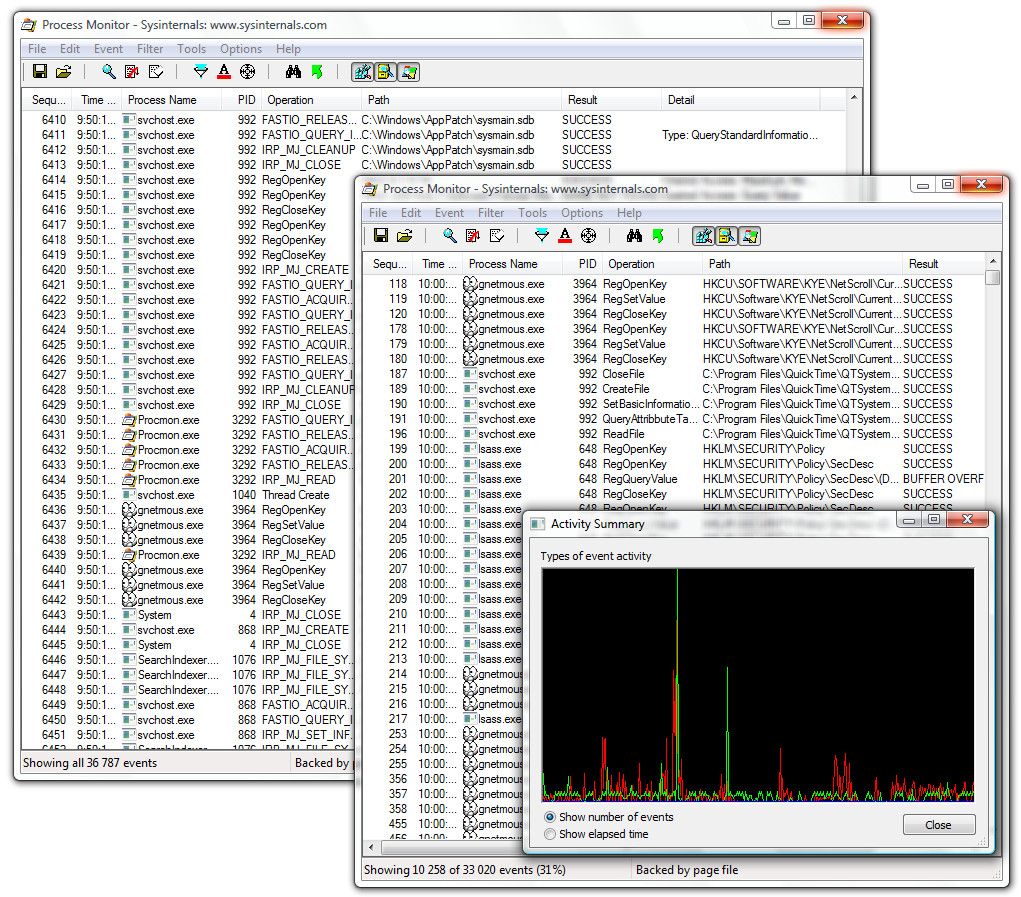This screenshot has width=1021, height=897.
Task: Click the Highlight icon in the back window toolbar
Action: point(224,72)
